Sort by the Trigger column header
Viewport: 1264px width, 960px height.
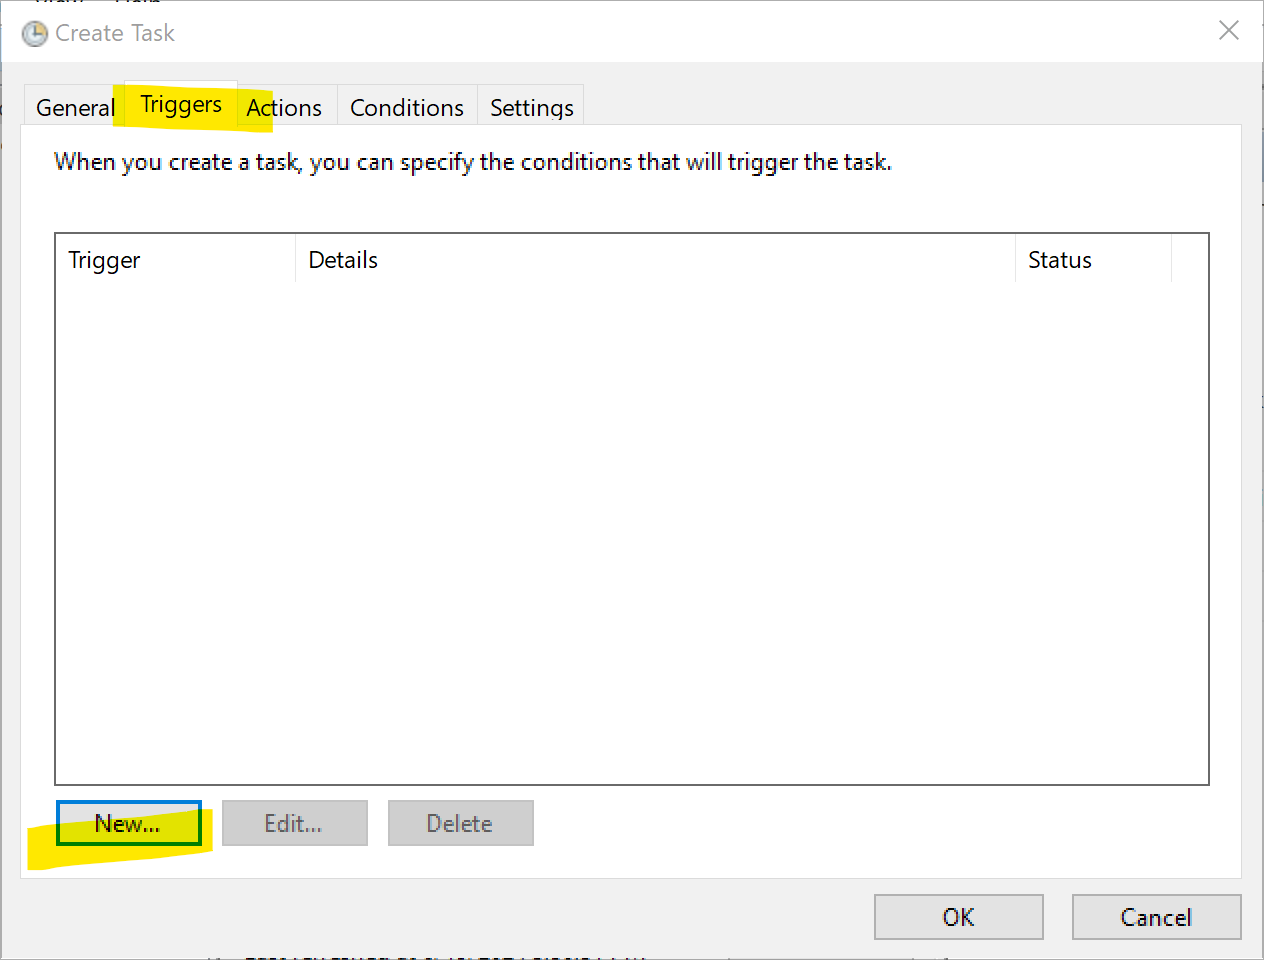point(176,260)
